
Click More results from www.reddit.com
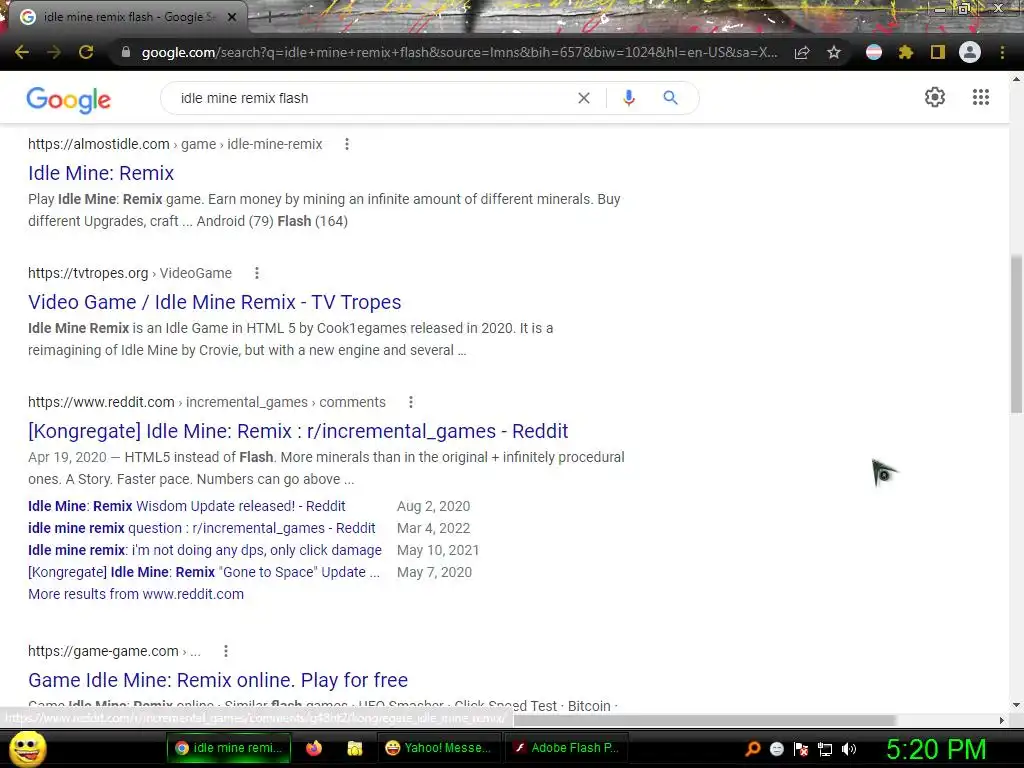click(x=136, y=594)
